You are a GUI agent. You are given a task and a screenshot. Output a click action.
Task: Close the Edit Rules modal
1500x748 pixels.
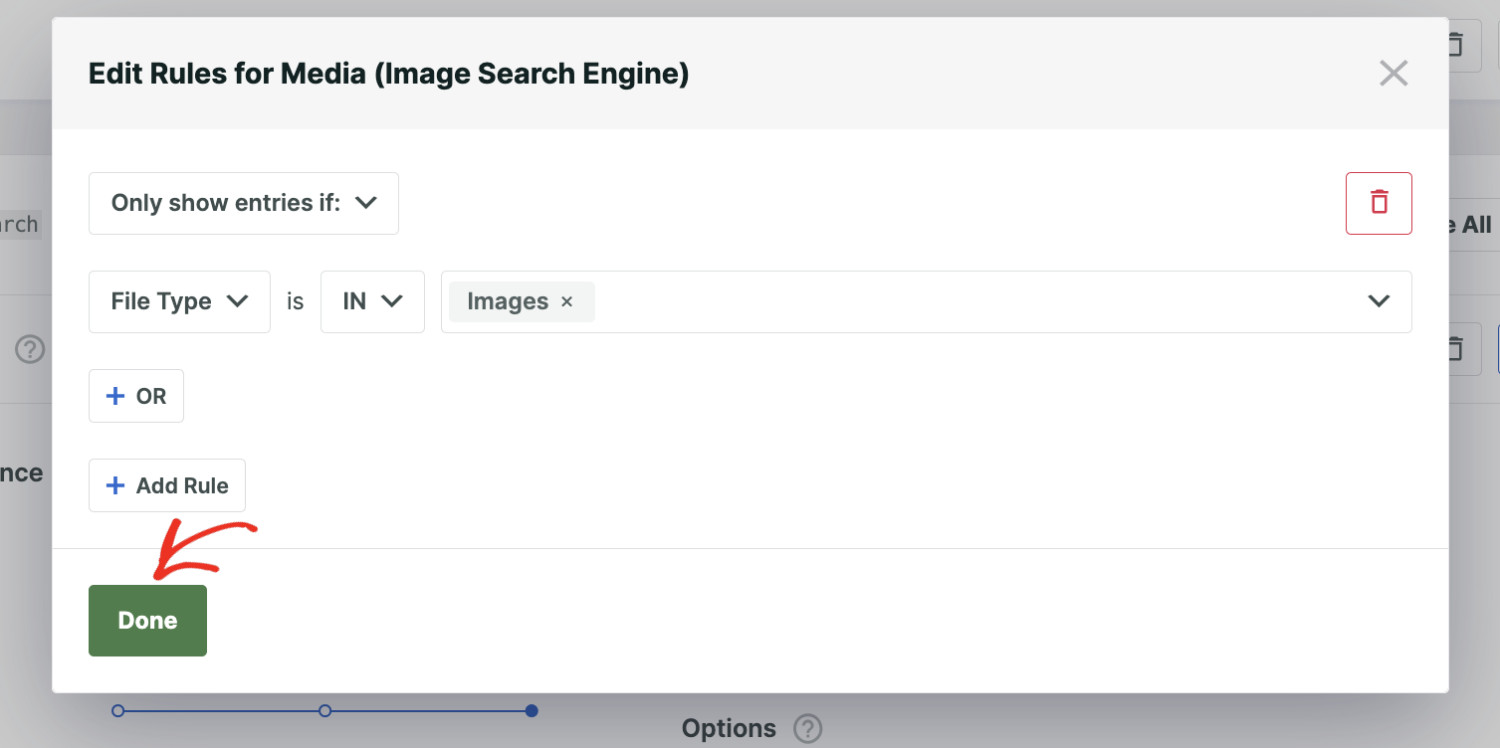pyautogui.click(x=1394, y=72)
